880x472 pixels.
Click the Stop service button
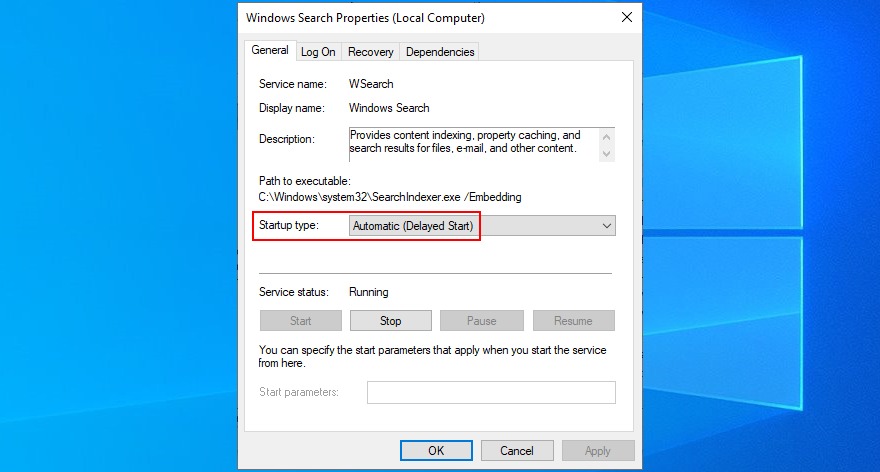(391, 320)
